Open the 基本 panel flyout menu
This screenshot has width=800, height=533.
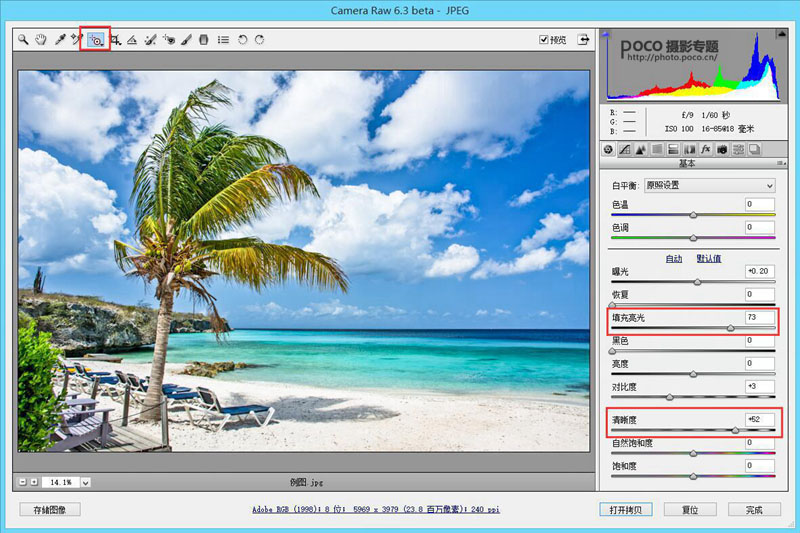pyautogui.click(x=781, y=164)
